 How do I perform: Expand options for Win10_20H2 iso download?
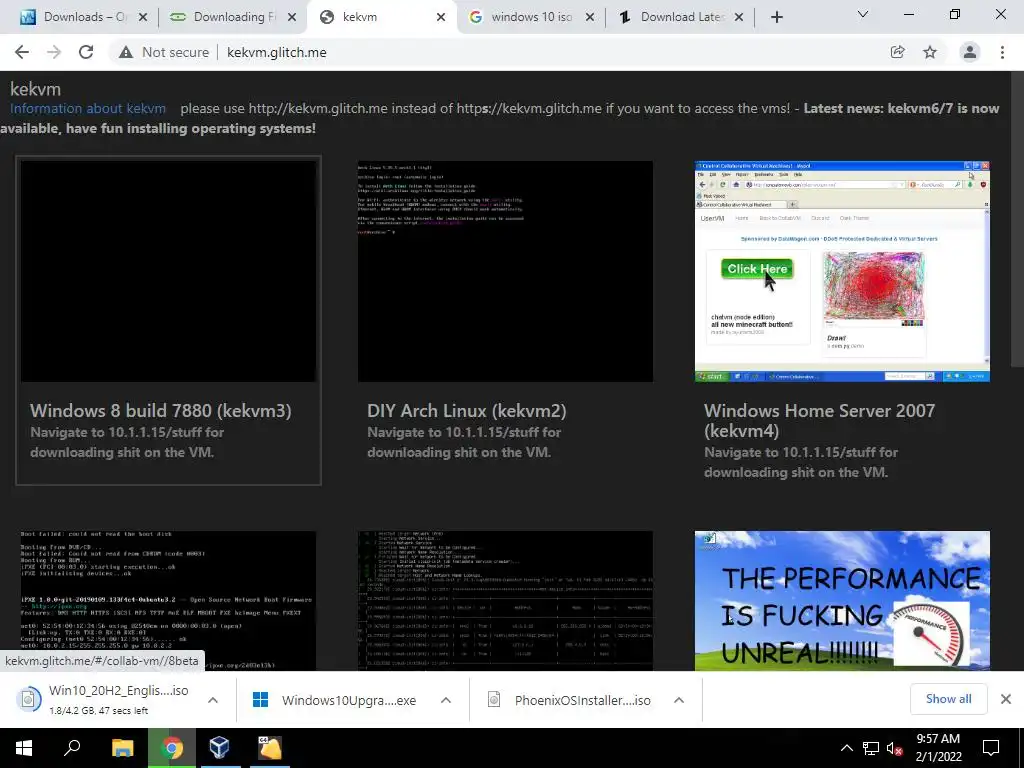(213, 700)
